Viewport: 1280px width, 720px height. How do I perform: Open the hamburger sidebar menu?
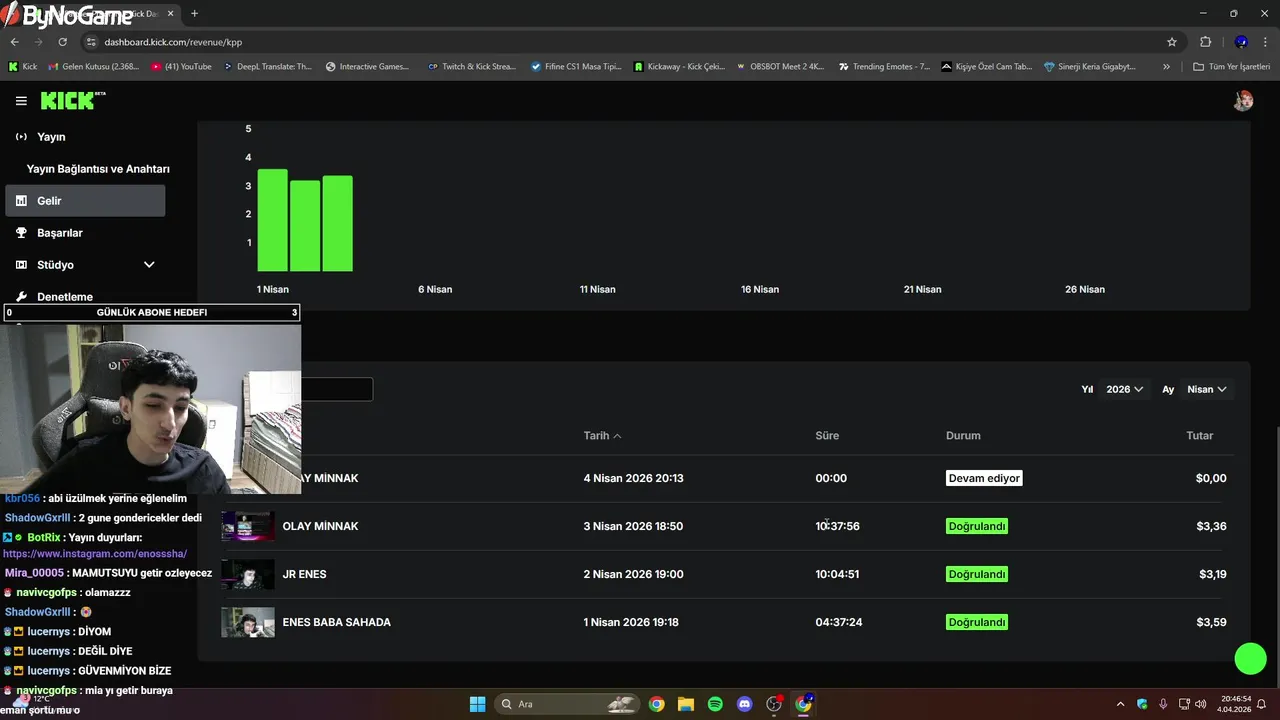[x=21, y=101]
